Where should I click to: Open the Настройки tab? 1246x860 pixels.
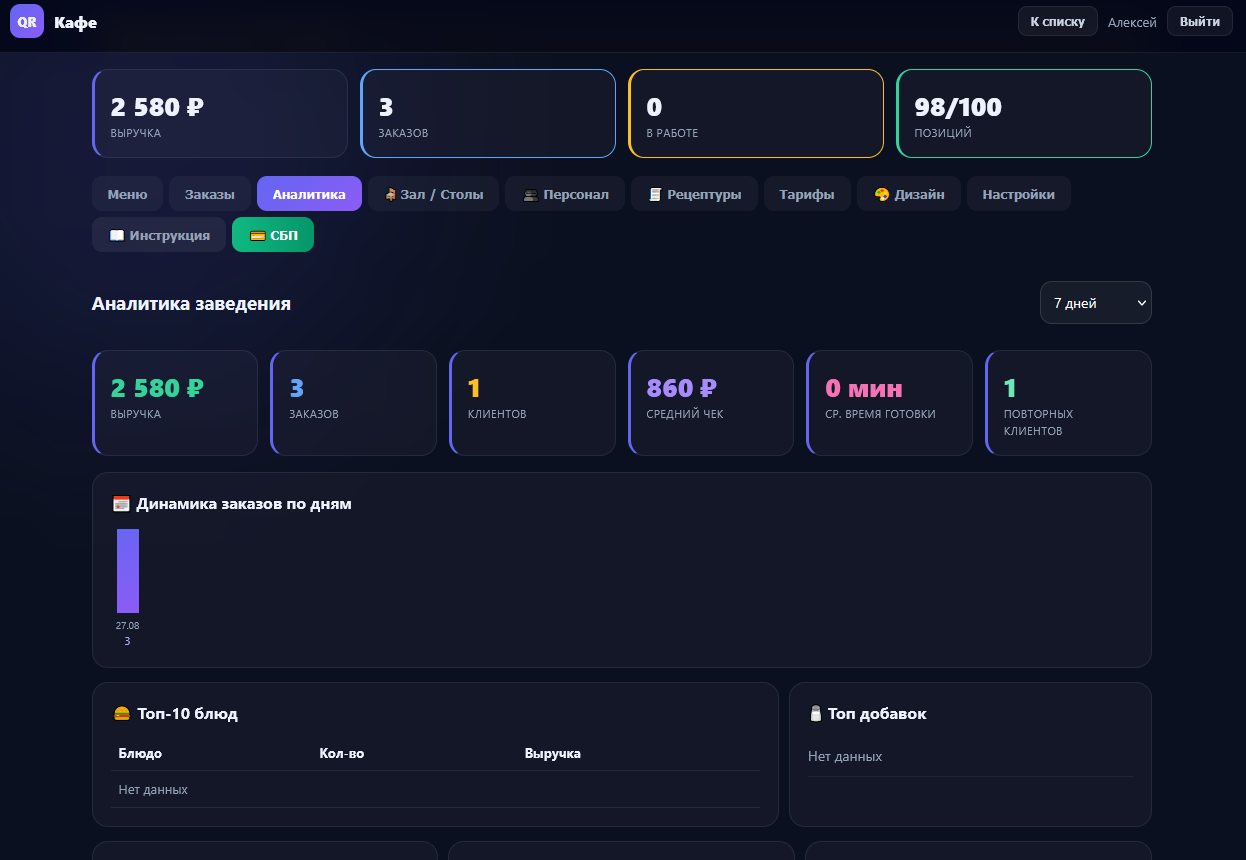pos(1018,194)
